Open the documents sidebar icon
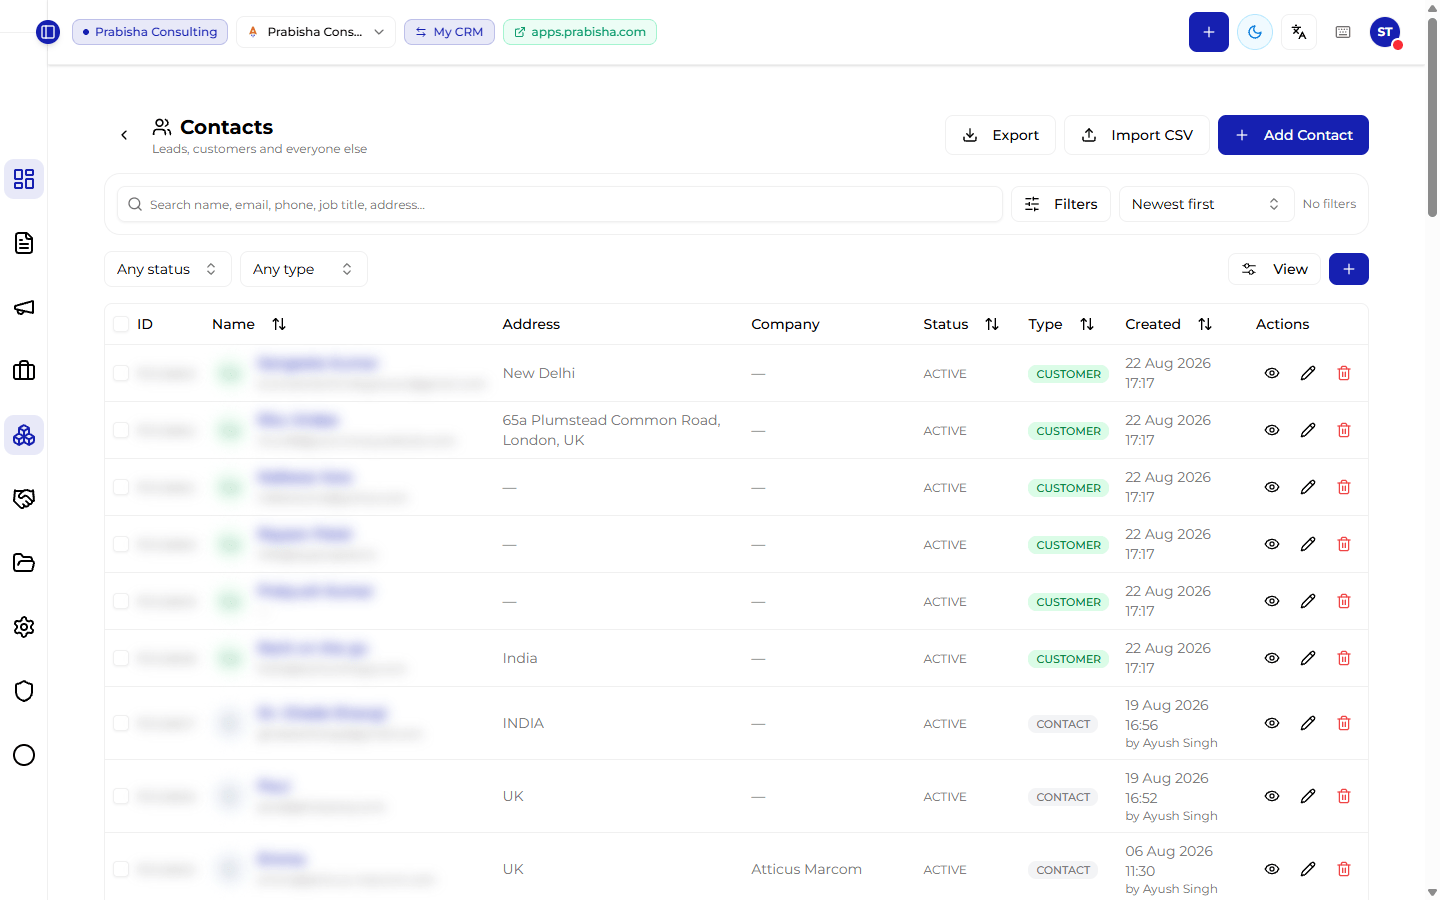 click(x=24, y=243)
